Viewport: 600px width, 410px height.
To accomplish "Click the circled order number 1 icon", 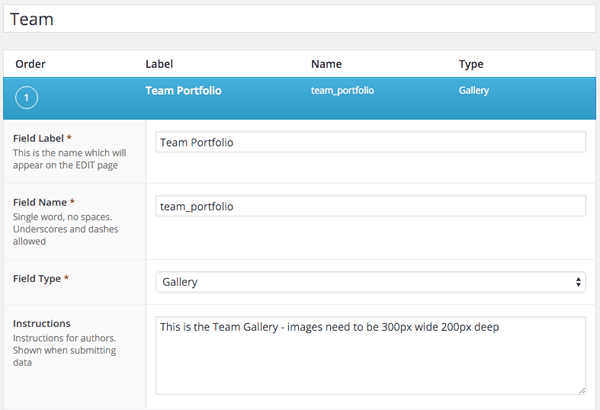I will click(26, 98).
